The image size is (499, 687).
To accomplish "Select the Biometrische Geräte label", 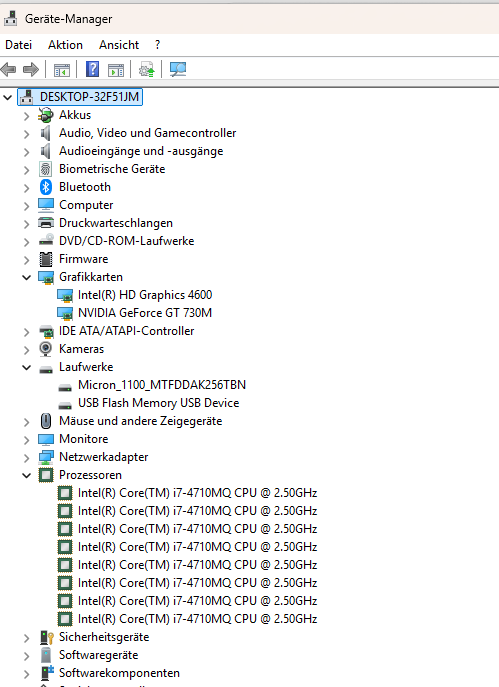I will pos(112,169).
